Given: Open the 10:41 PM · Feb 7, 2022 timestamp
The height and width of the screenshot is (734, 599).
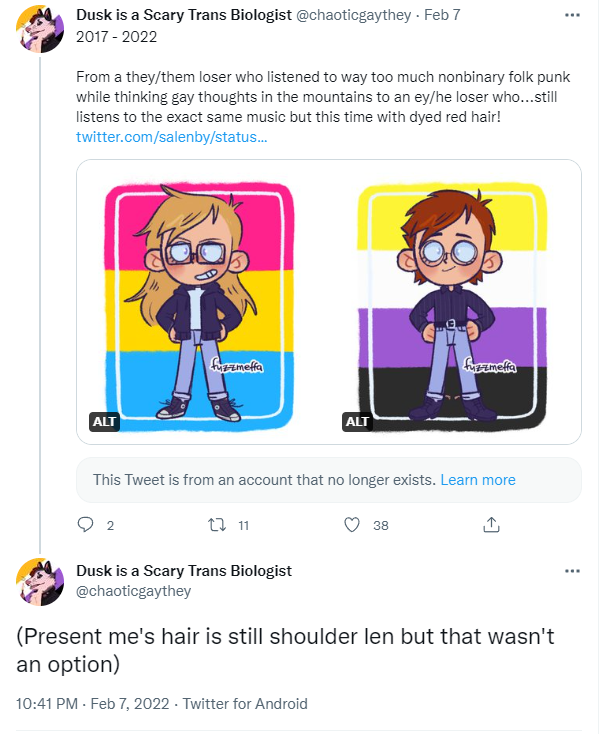Looking at the screenshot, I should 93,704.
